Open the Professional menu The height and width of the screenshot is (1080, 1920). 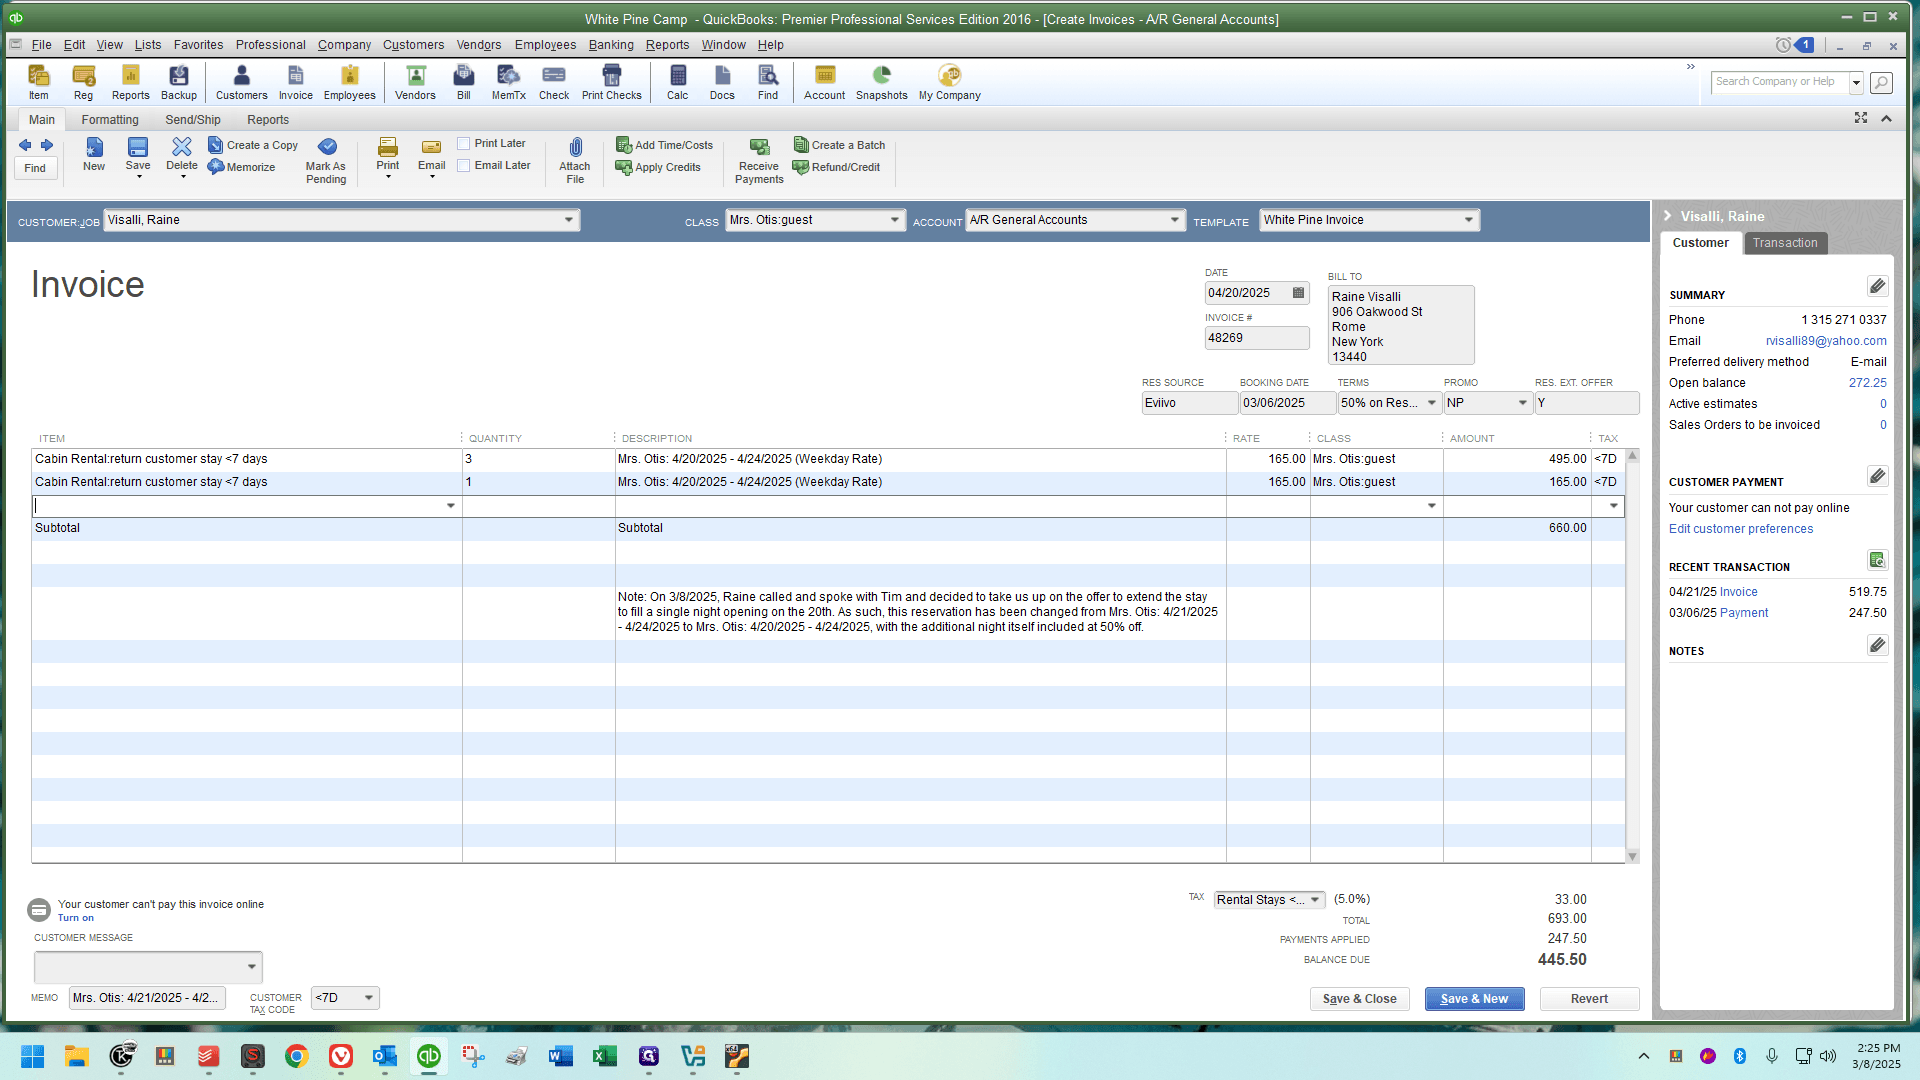[270, 45]
